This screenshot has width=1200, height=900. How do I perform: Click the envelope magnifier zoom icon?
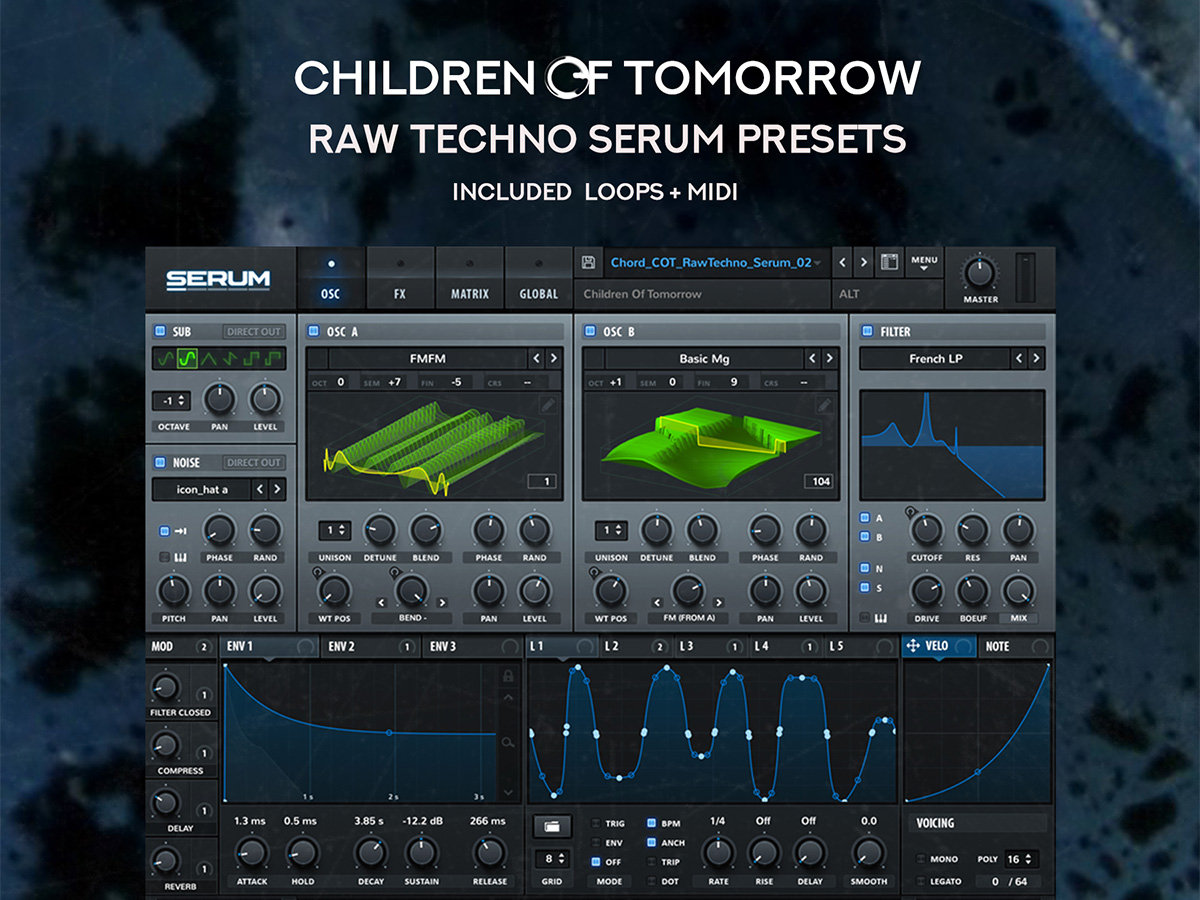[x=508, y=742]
